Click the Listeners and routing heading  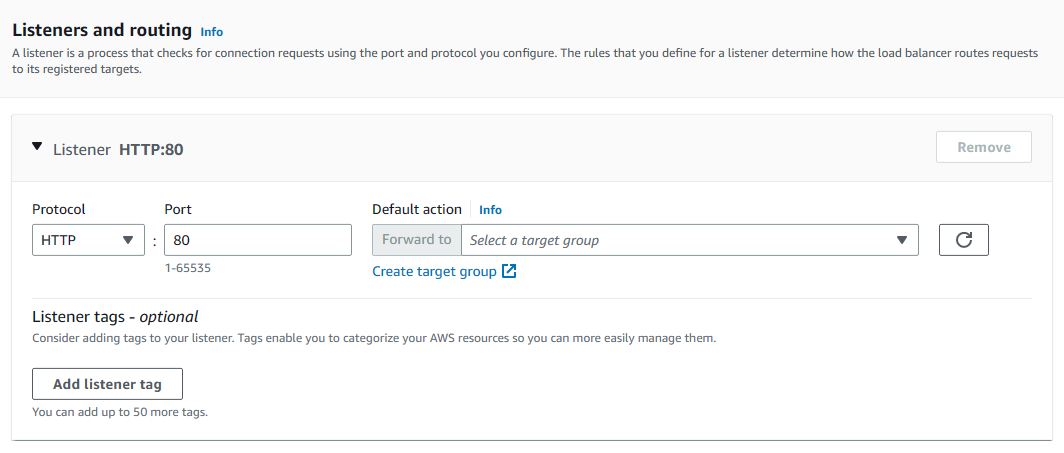point(102,31)
